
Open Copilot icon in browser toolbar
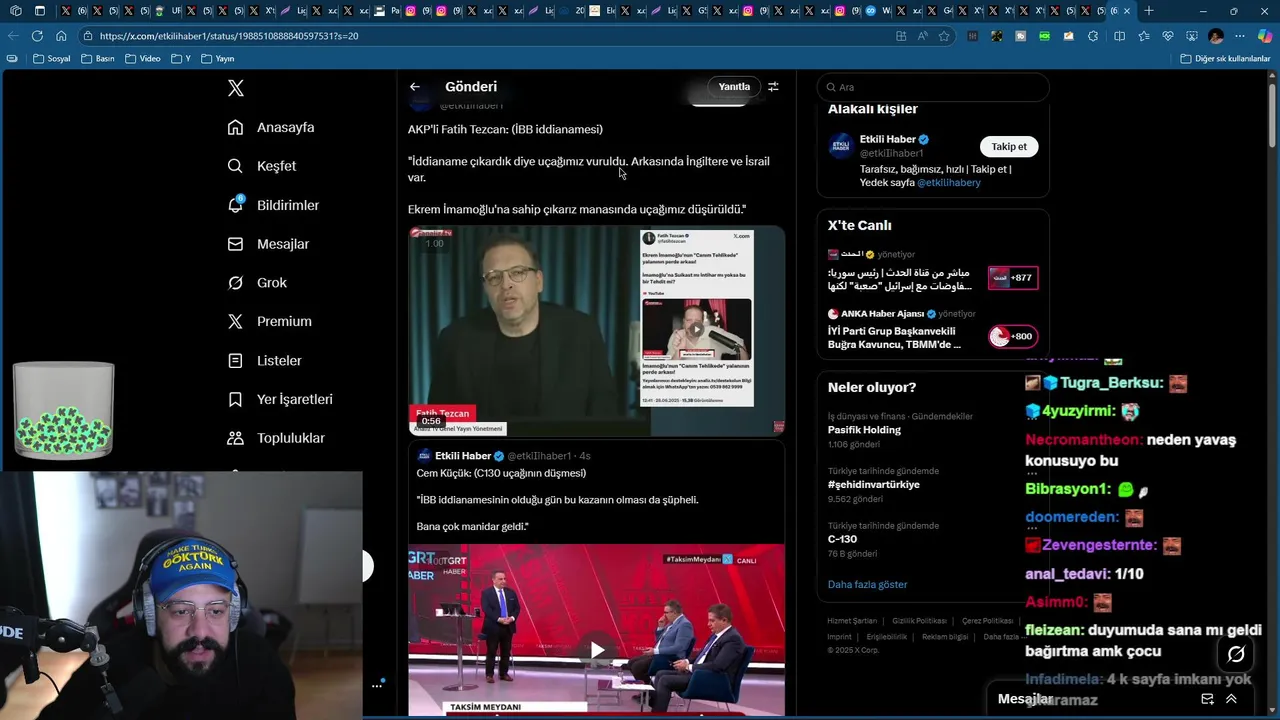click(x=1265, y=36)
